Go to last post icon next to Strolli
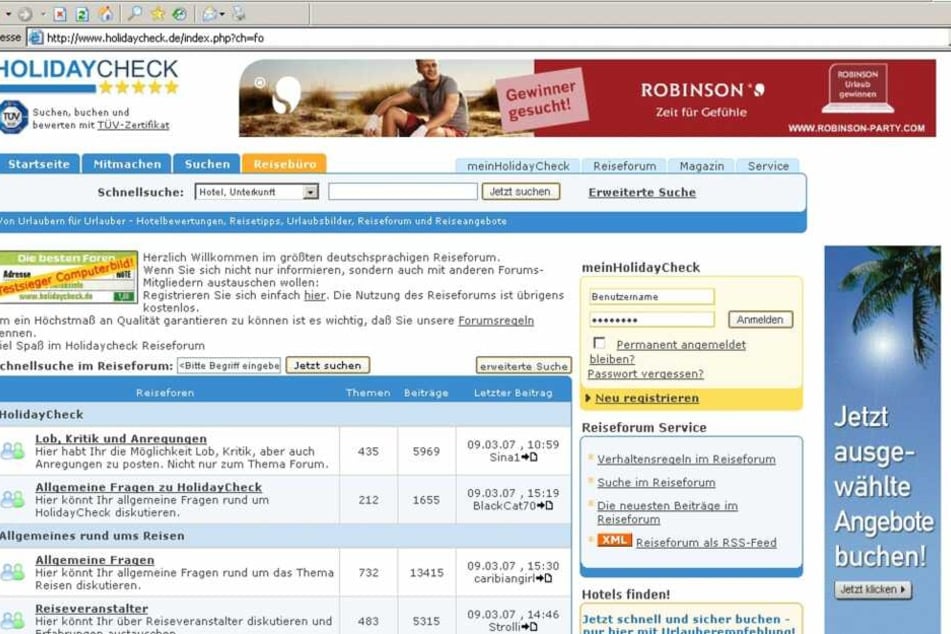951x634 pixels. coord(529,627)
